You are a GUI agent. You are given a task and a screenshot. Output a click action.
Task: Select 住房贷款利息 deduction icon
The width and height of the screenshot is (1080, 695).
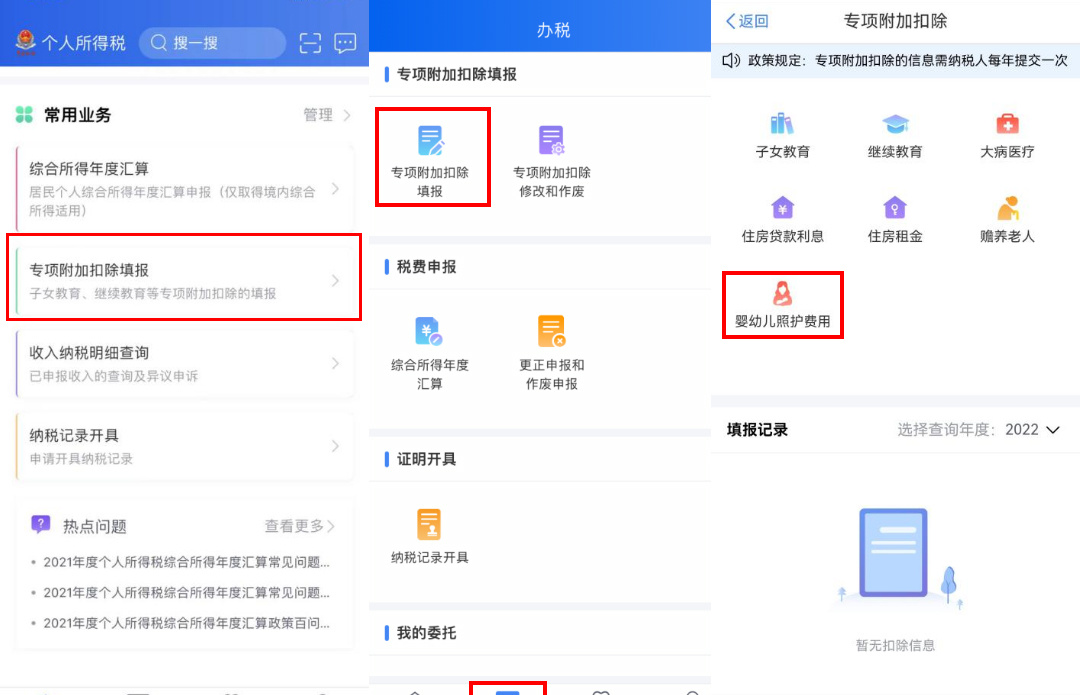pos(782,209)
